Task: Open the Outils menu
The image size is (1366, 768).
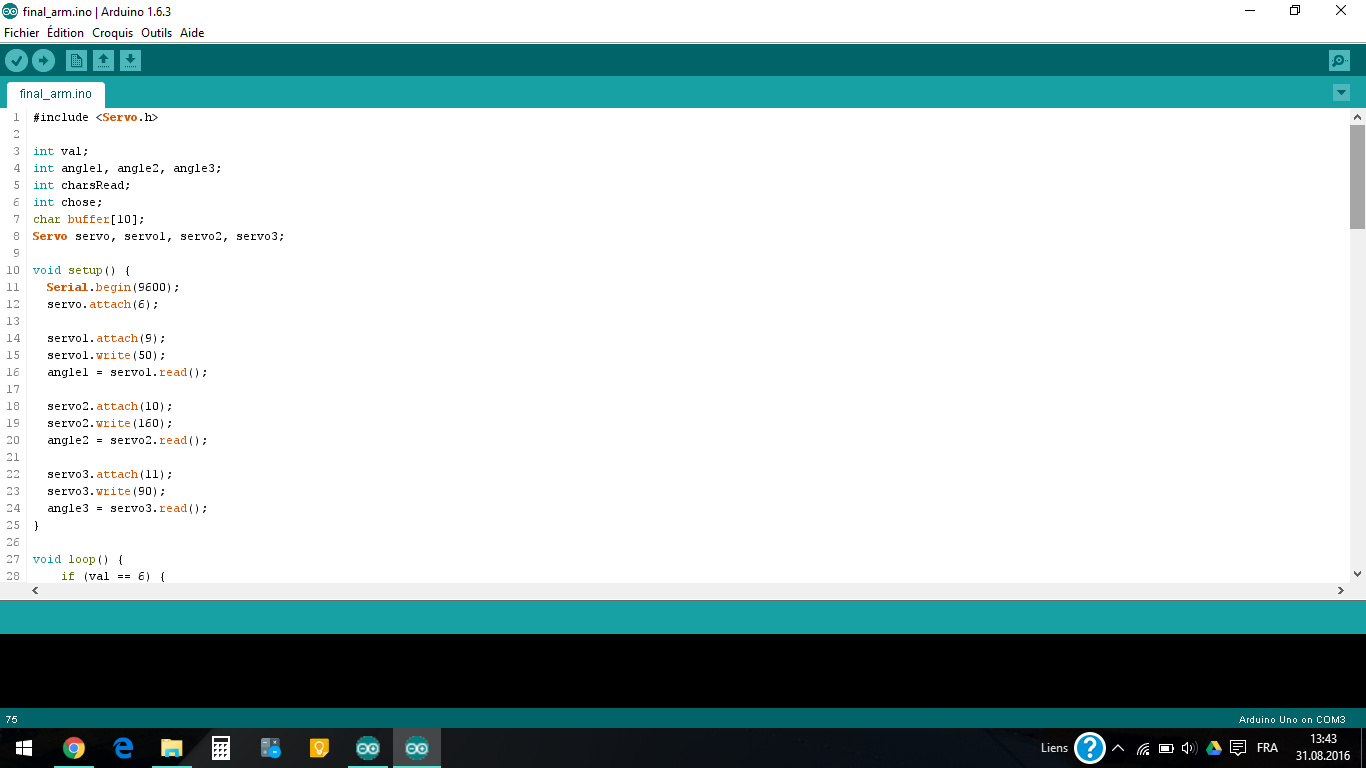Action: click(x=157, y=33)
